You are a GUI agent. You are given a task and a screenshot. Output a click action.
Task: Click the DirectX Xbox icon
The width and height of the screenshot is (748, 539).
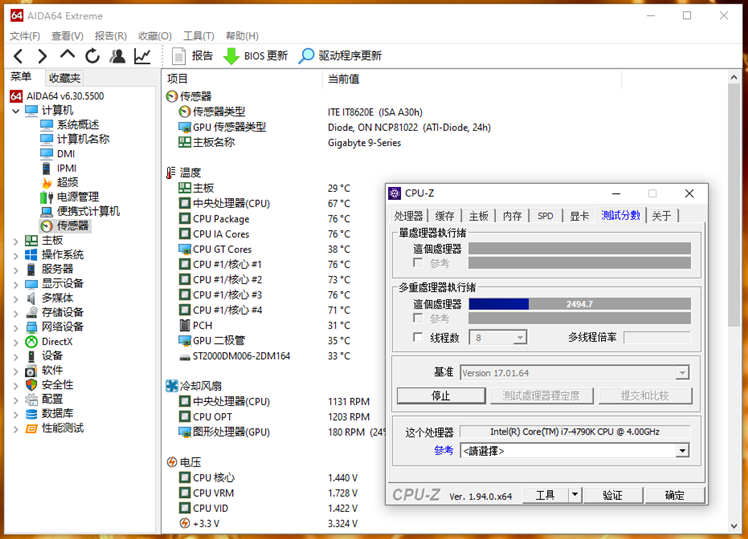click(x=31, y=342)
